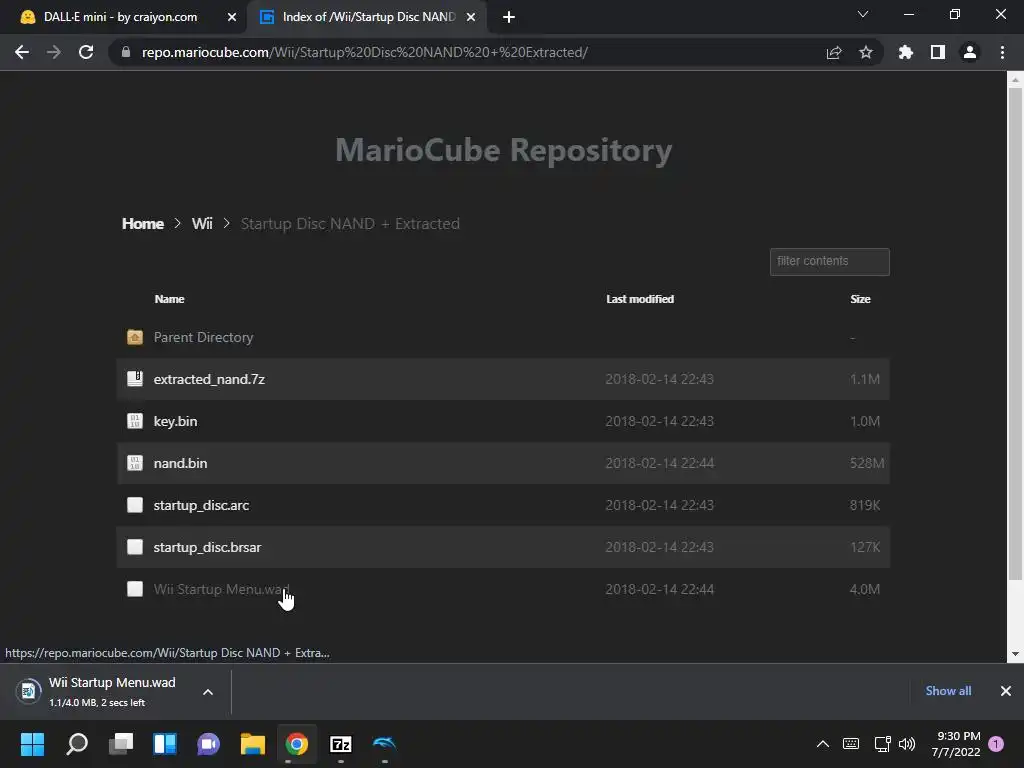Sort by Size column header
This screenshot has width=1024, height=768.
coord(860,299)
